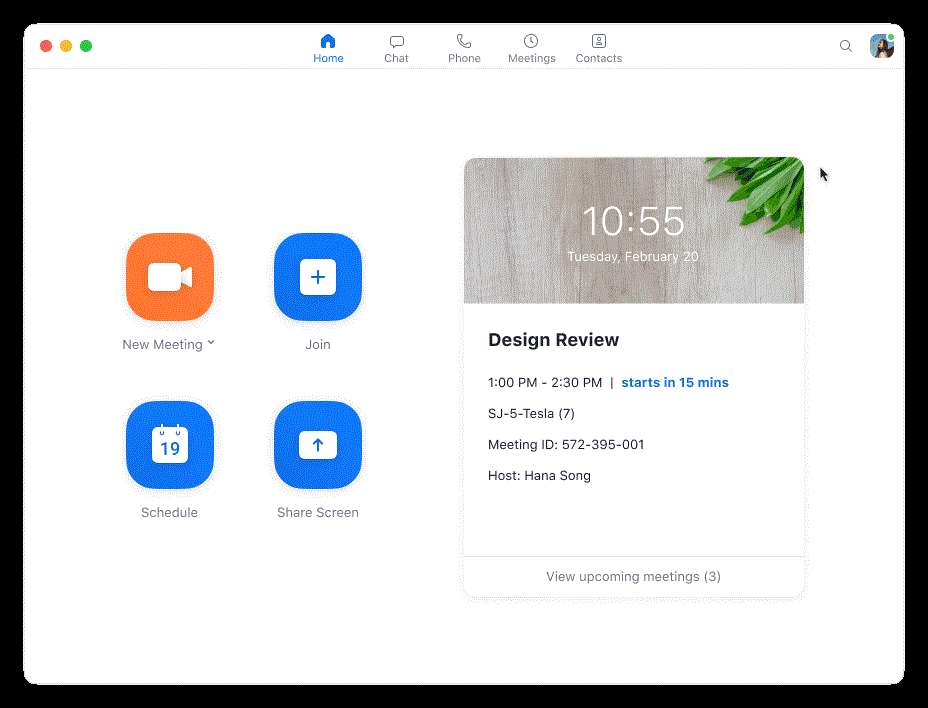Click the blue Join plus icon
This screenshot has height=708, width=928.
pyautogui.click(x=318, y=277)
